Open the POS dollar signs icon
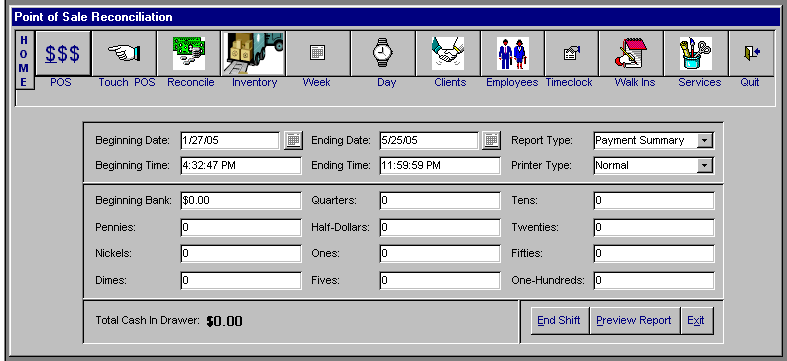Image resolution: width=787 pixels, height=361 pixels. 63,53
